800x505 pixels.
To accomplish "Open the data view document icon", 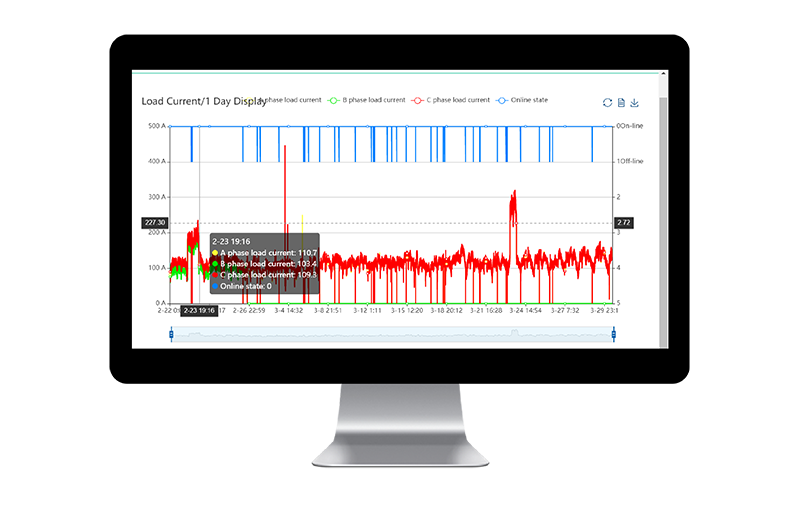I will 621,102.
